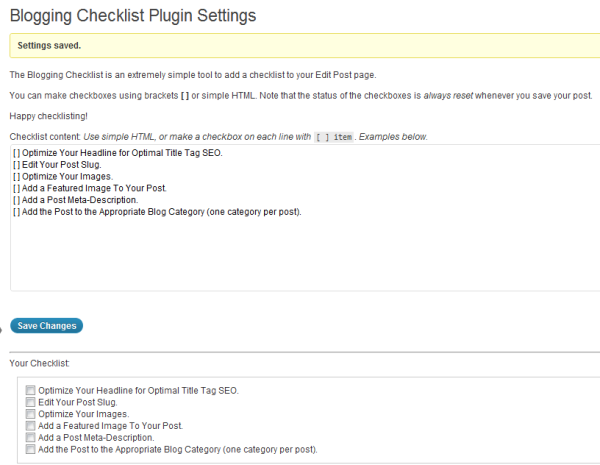Check the Appropriate Blog Category checkbox
600x465 pixels.
click(30, 449)
